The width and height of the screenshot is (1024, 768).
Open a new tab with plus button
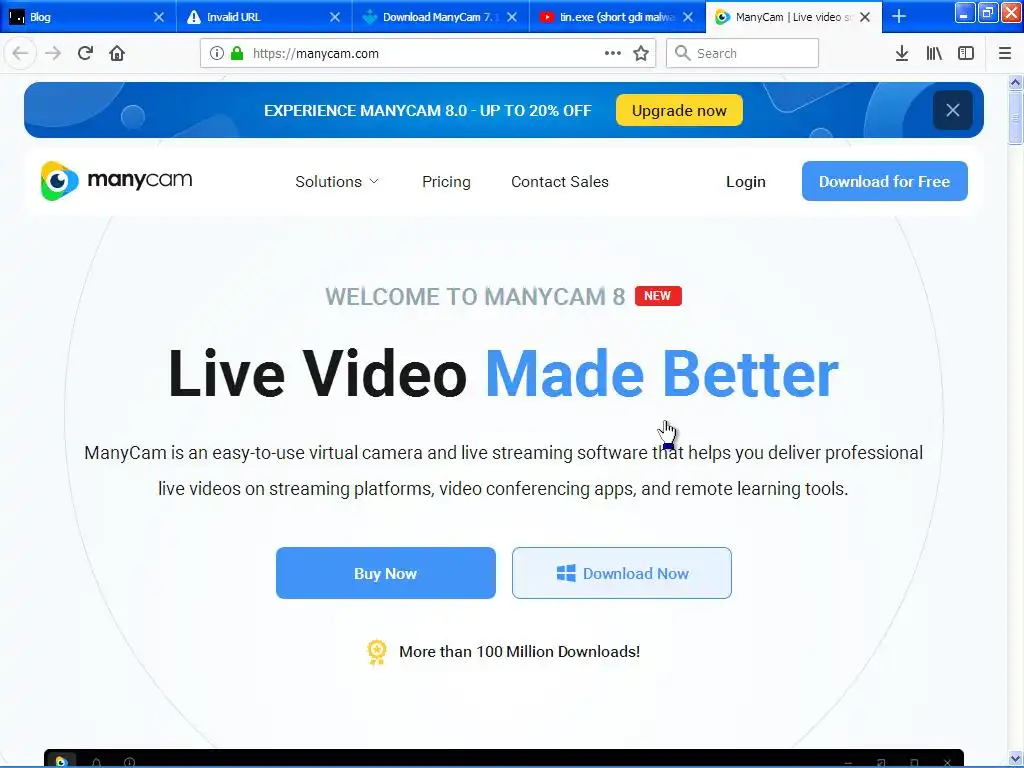click(899, 16)
